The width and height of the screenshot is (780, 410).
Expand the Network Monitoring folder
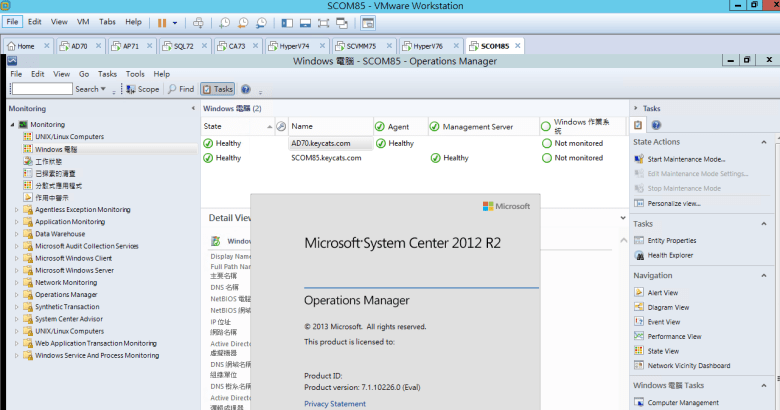point(15,282)
